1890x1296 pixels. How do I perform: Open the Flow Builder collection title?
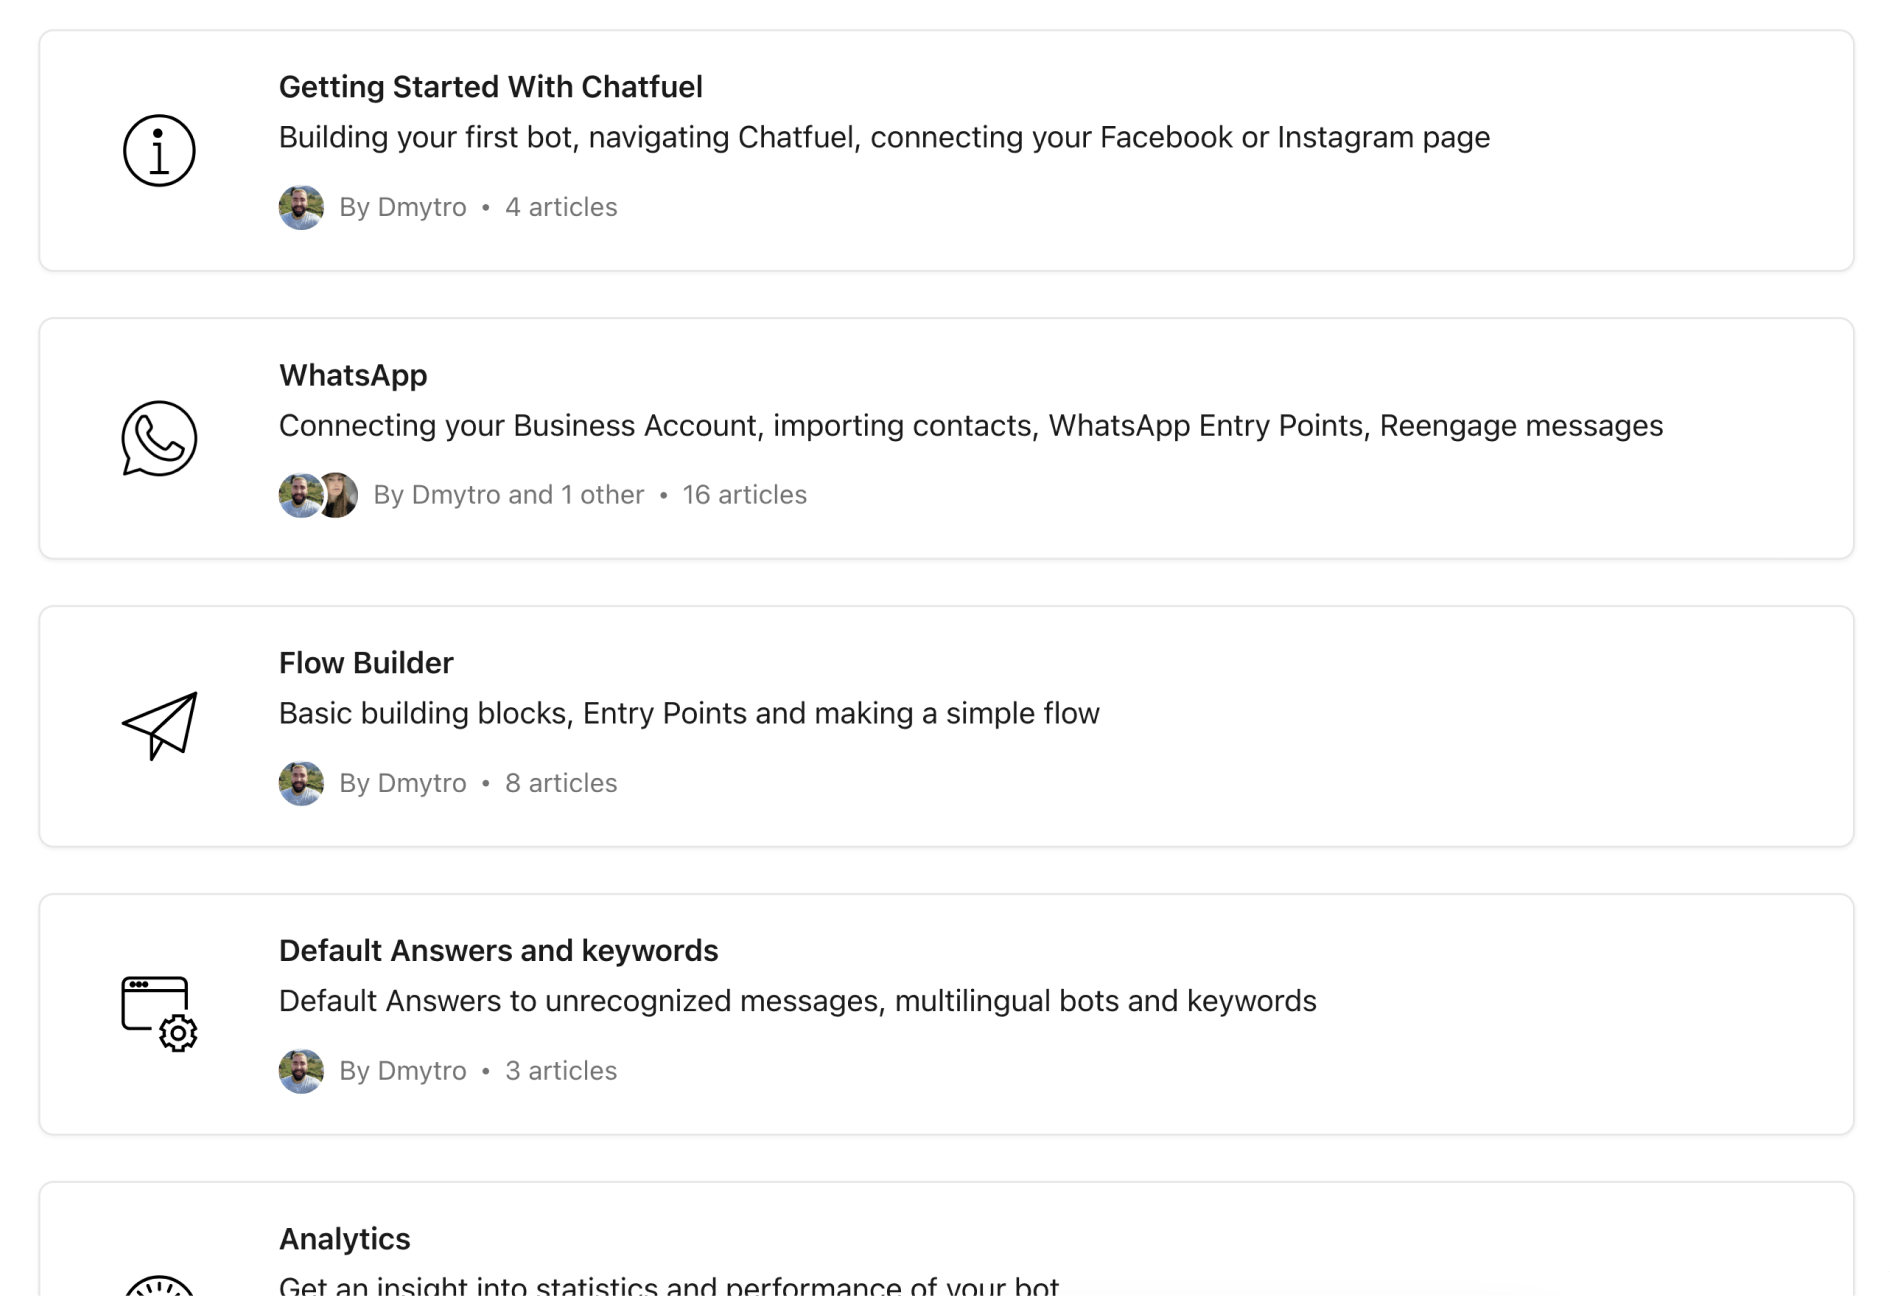pos(366,663)
